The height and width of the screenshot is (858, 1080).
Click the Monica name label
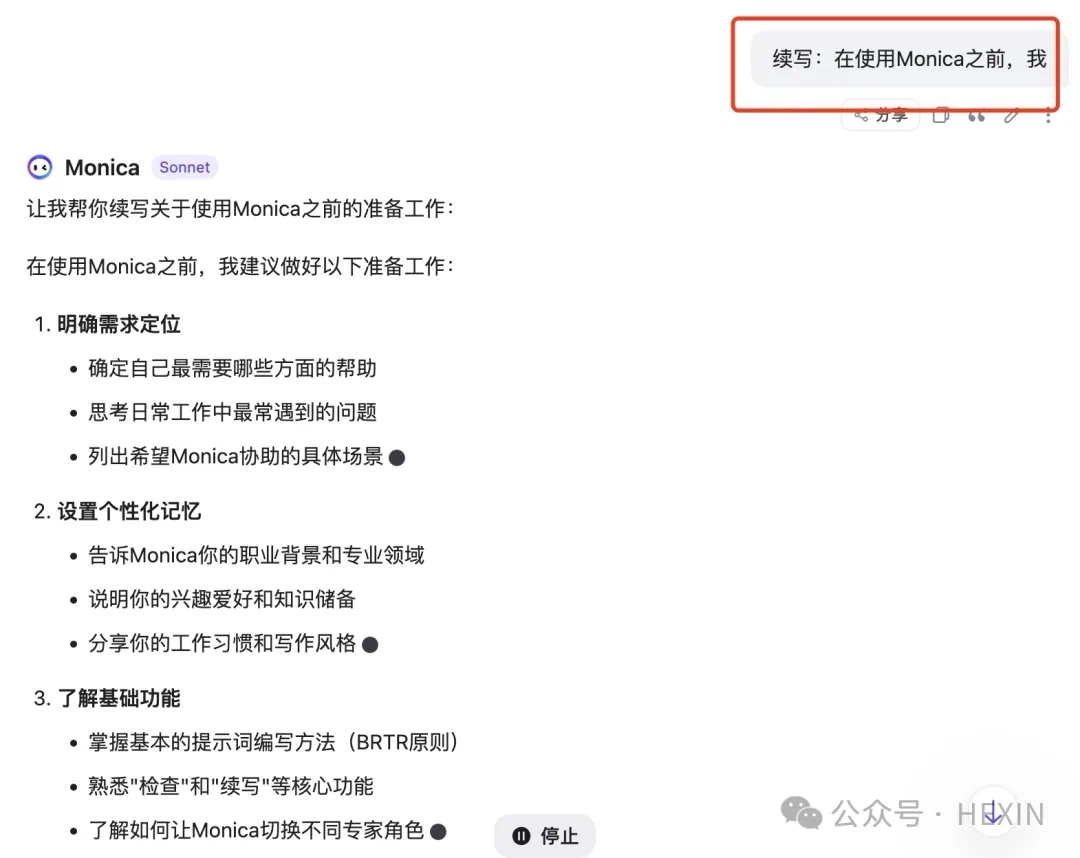(x=102, y=167)
